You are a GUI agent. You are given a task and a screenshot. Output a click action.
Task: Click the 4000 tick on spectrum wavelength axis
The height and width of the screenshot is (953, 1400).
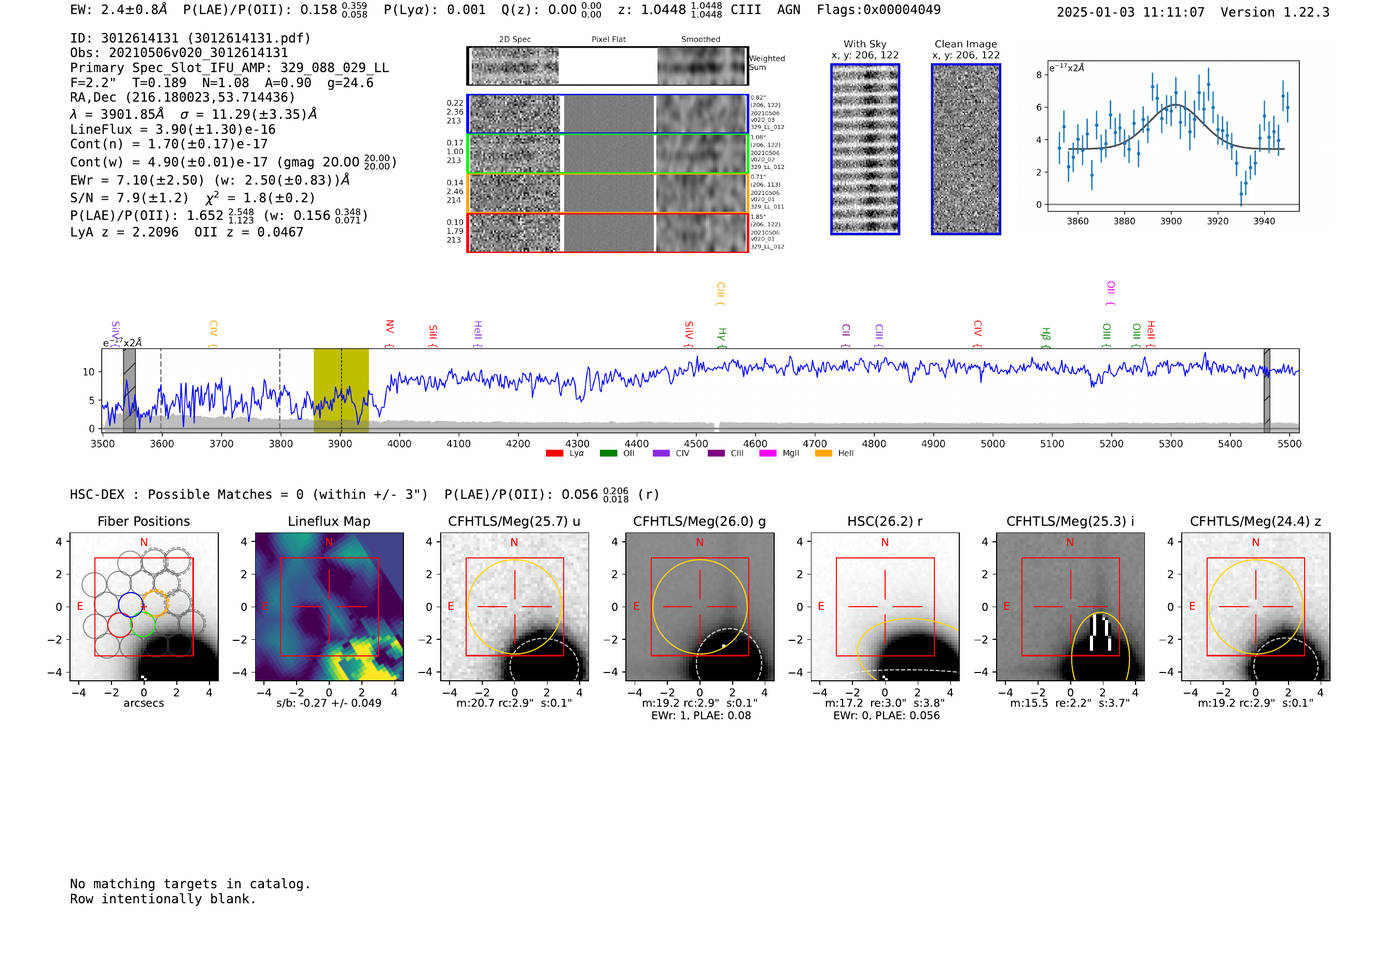coord(399,444)
